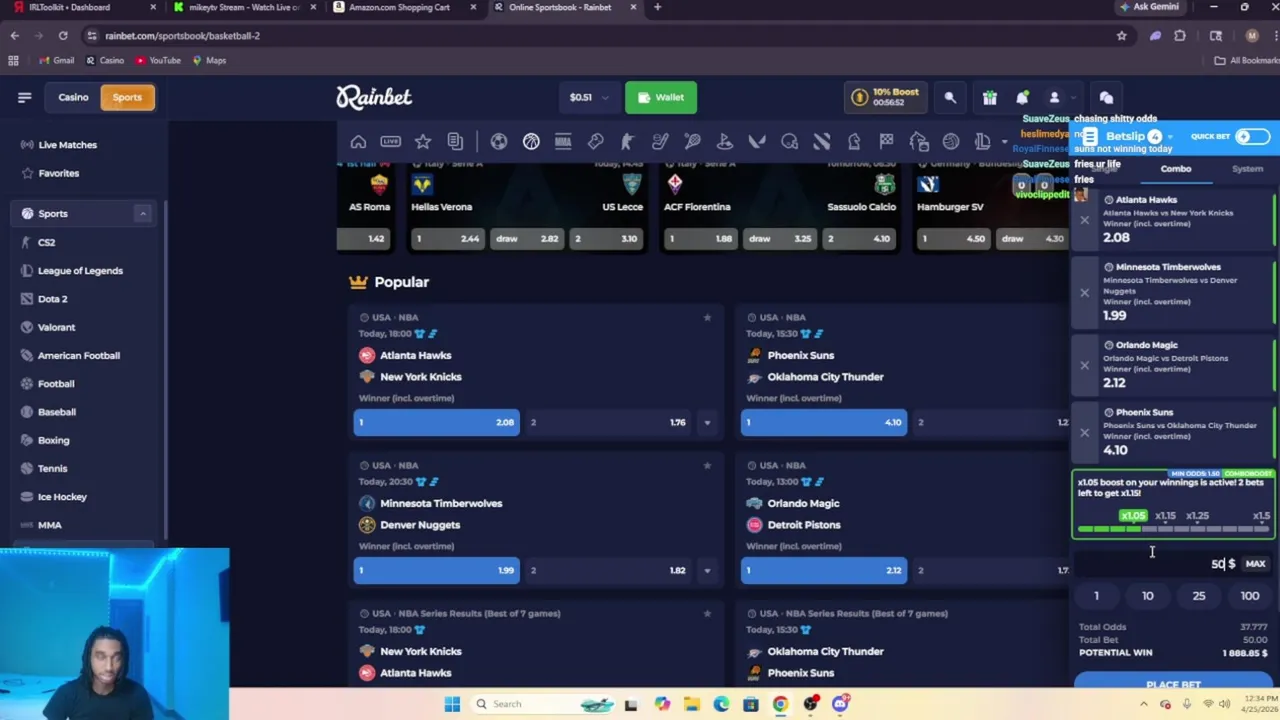
Task: Add 10 to the stake amount
Action: (x=1147, y=596)
